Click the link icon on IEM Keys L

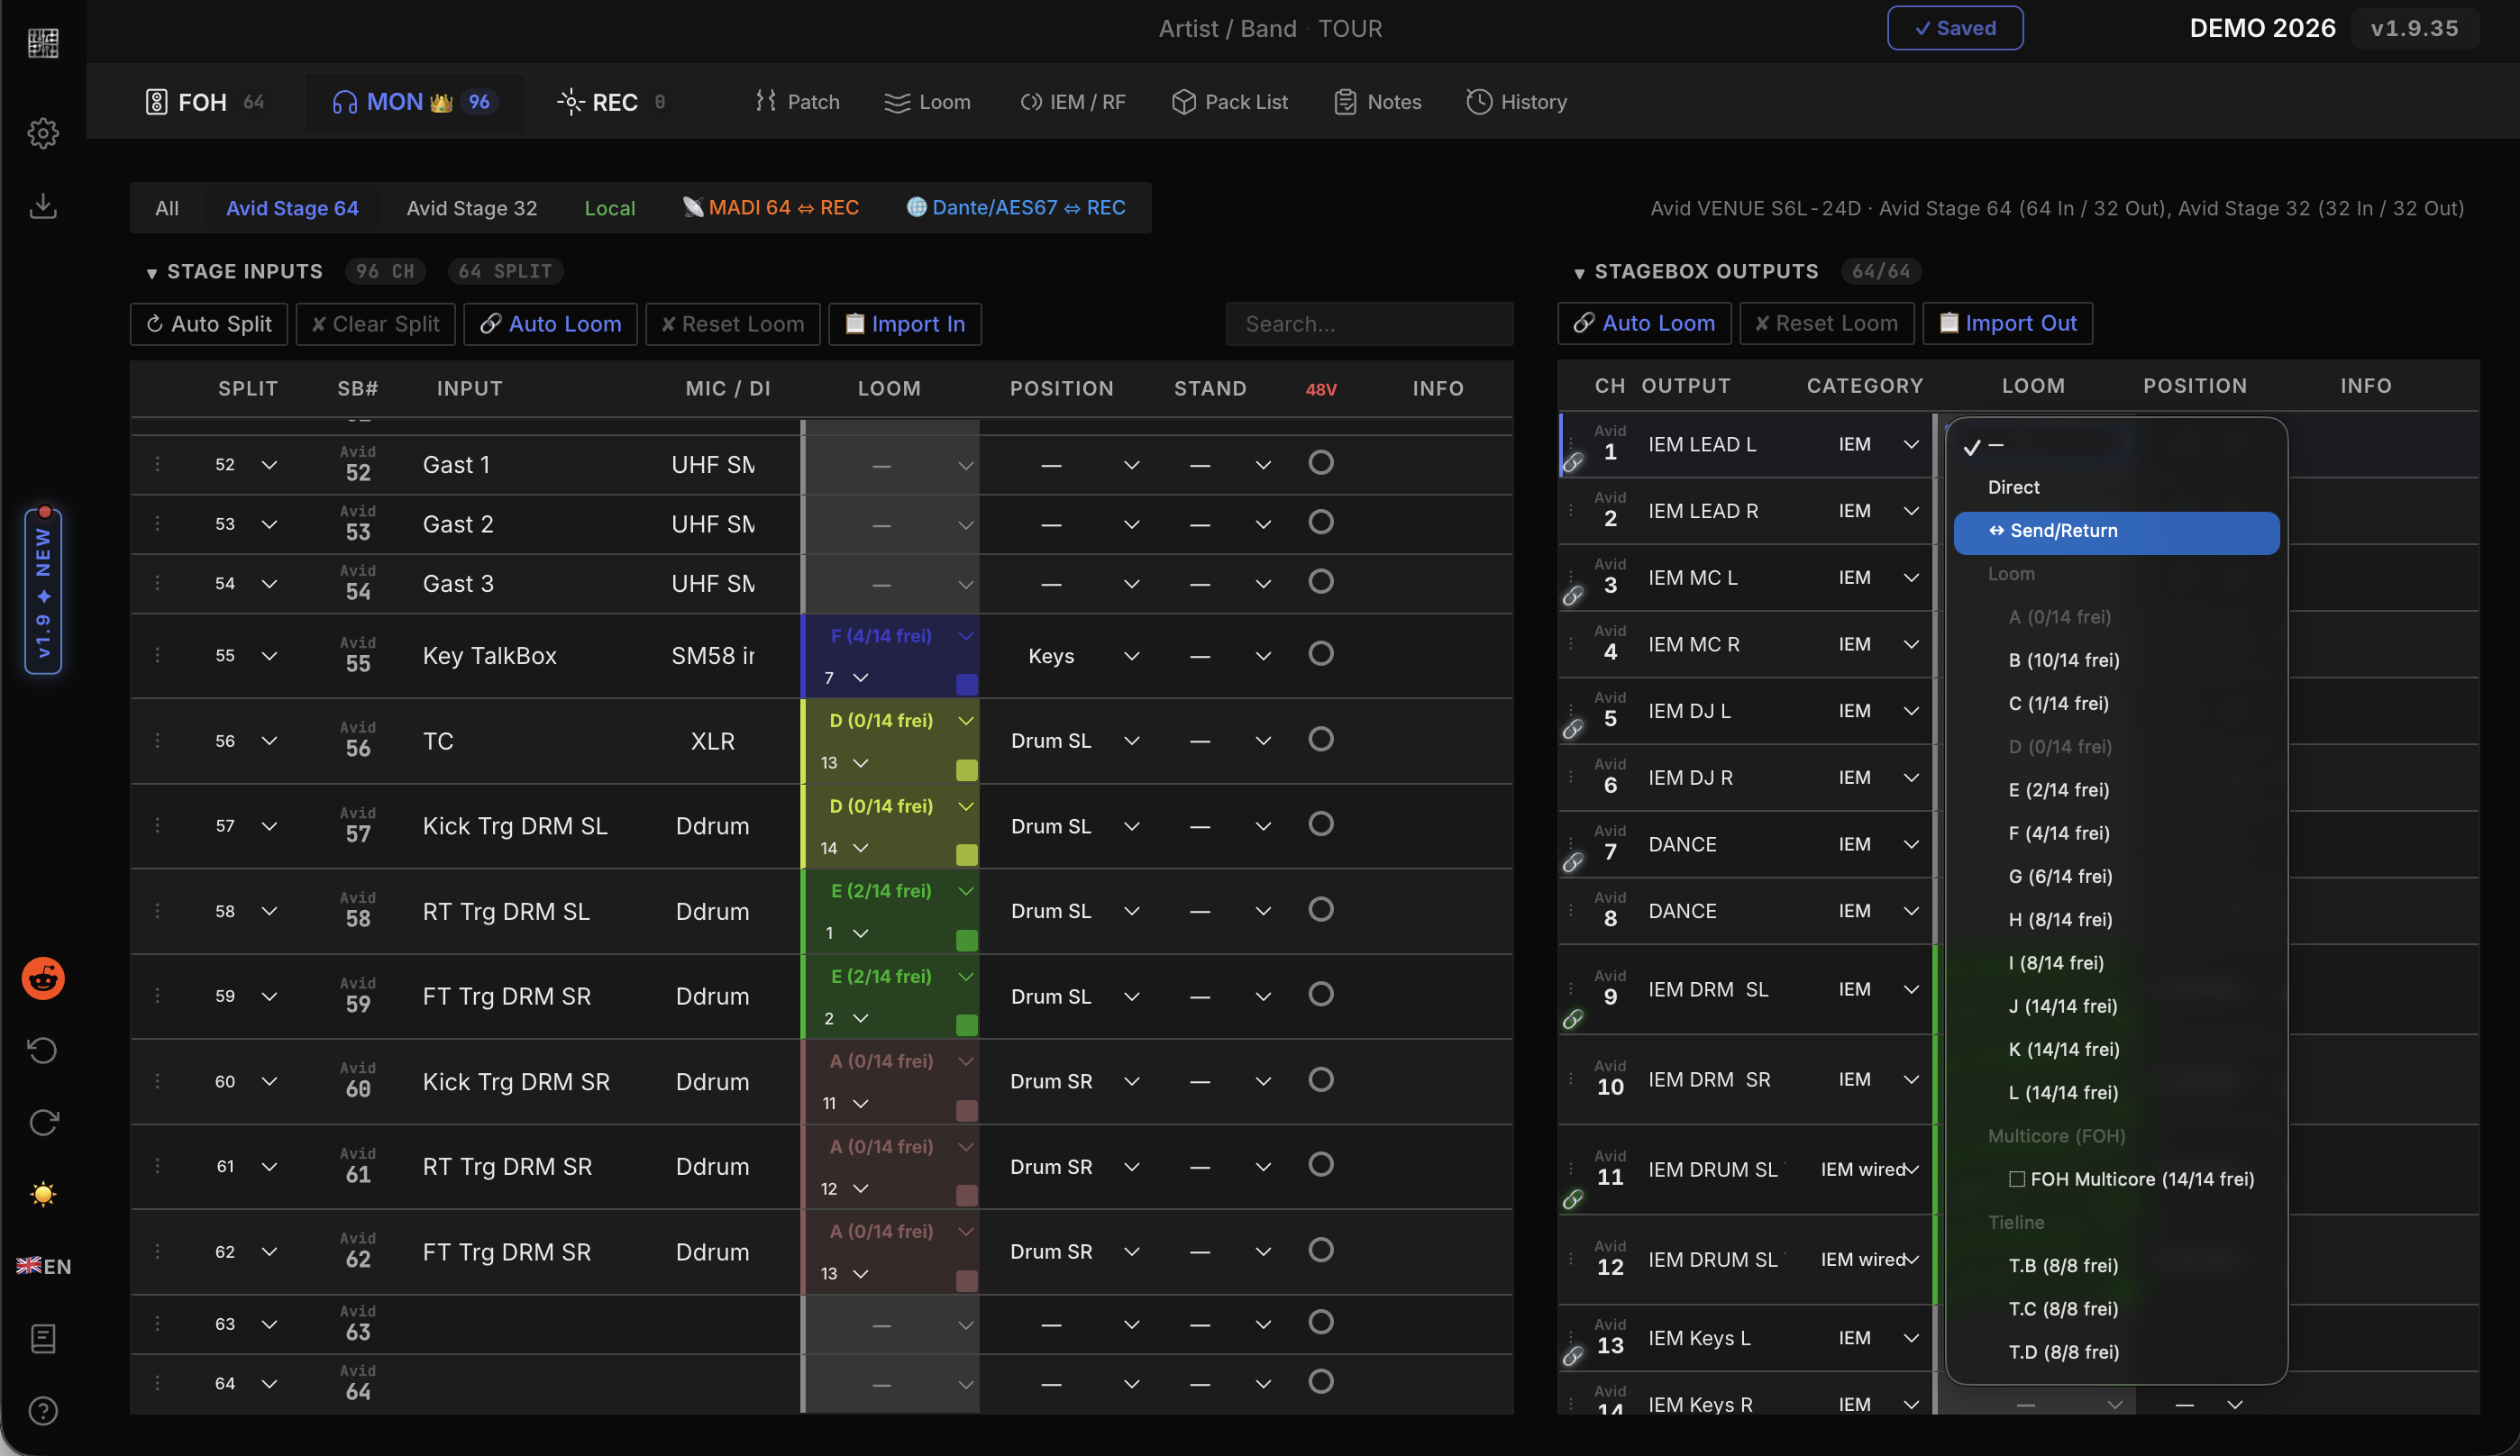click(x=1573, y=1356)
